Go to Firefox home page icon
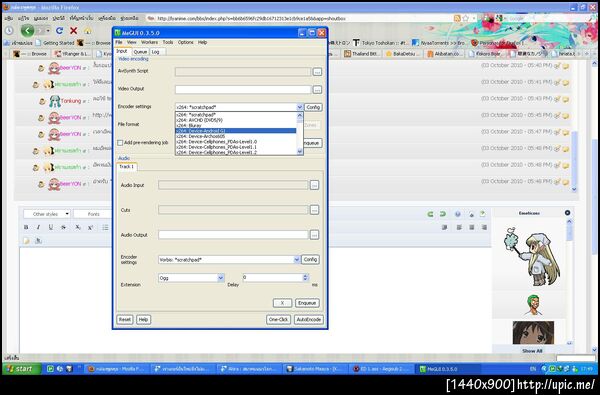 click(88, 31)
